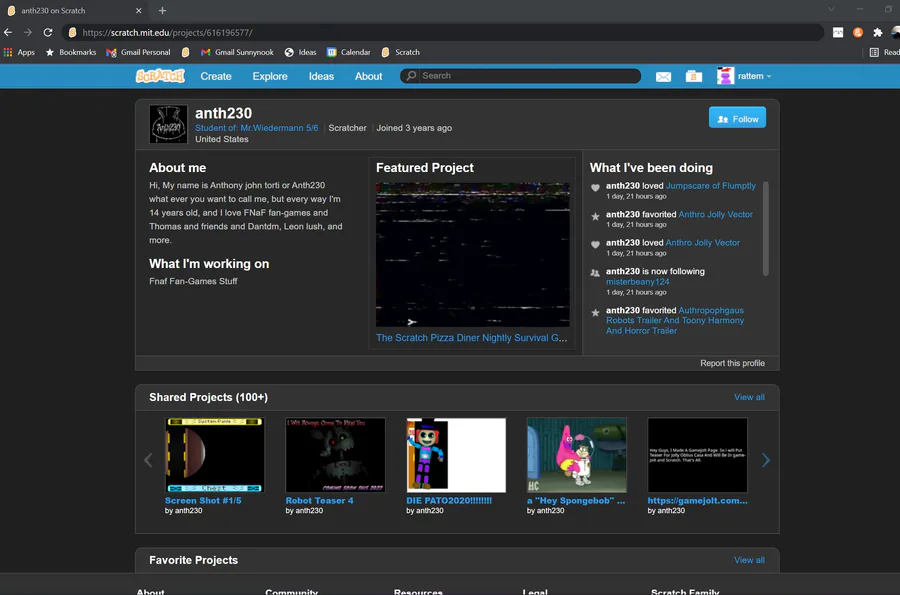Open the Scratch bookmark
Screen dimensions: 900x595
point(401,52)
